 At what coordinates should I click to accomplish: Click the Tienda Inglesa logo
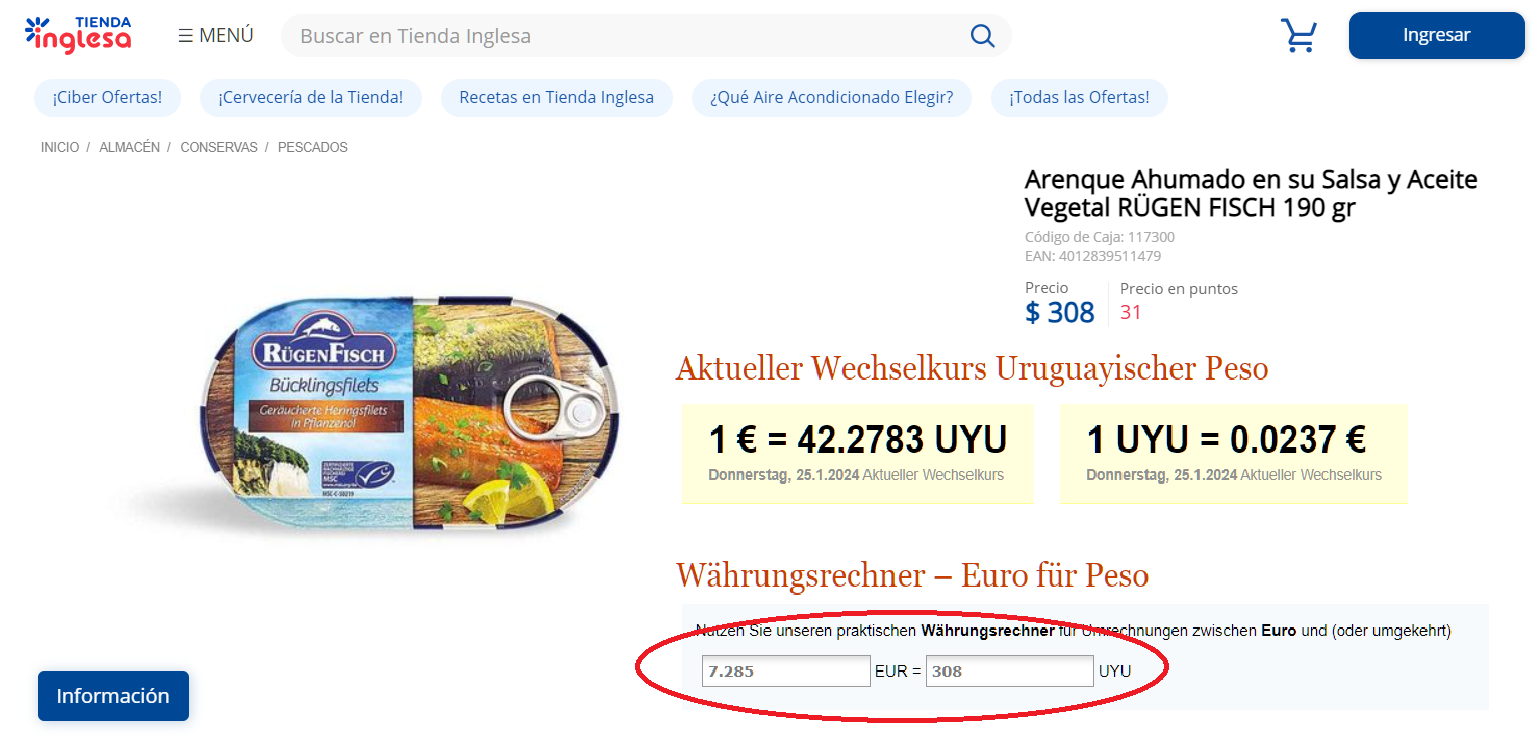pos(78,35)
